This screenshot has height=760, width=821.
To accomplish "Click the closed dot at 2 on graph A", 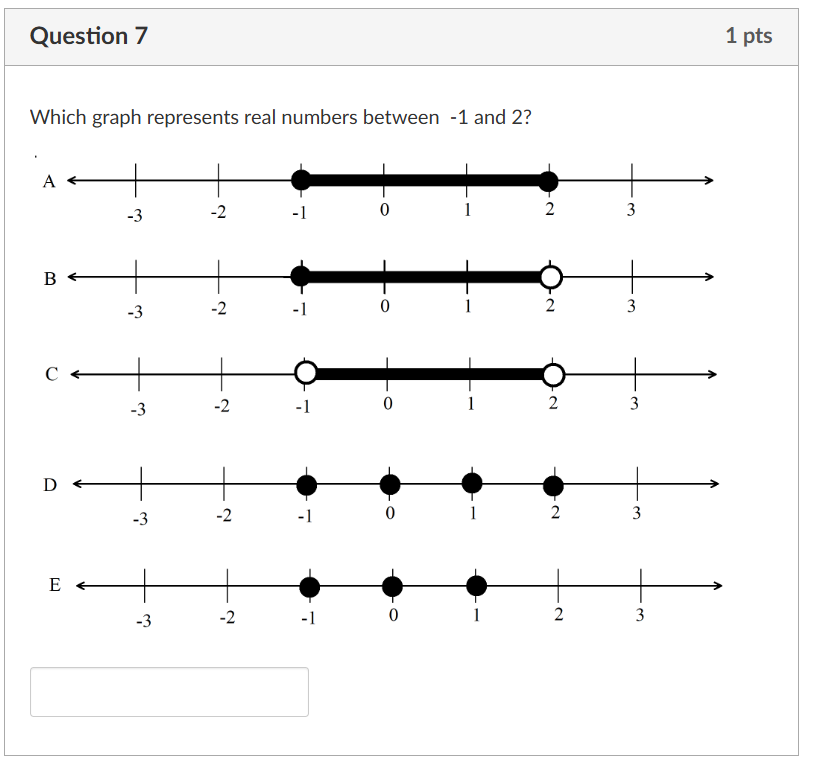I will [549, 180].
